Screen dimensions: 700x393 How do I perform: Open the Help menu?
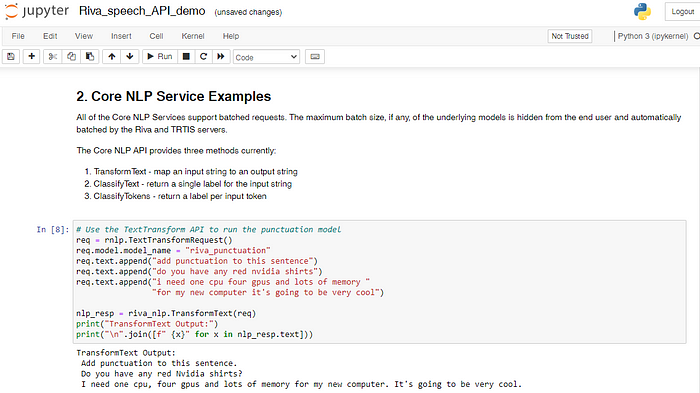231,36
